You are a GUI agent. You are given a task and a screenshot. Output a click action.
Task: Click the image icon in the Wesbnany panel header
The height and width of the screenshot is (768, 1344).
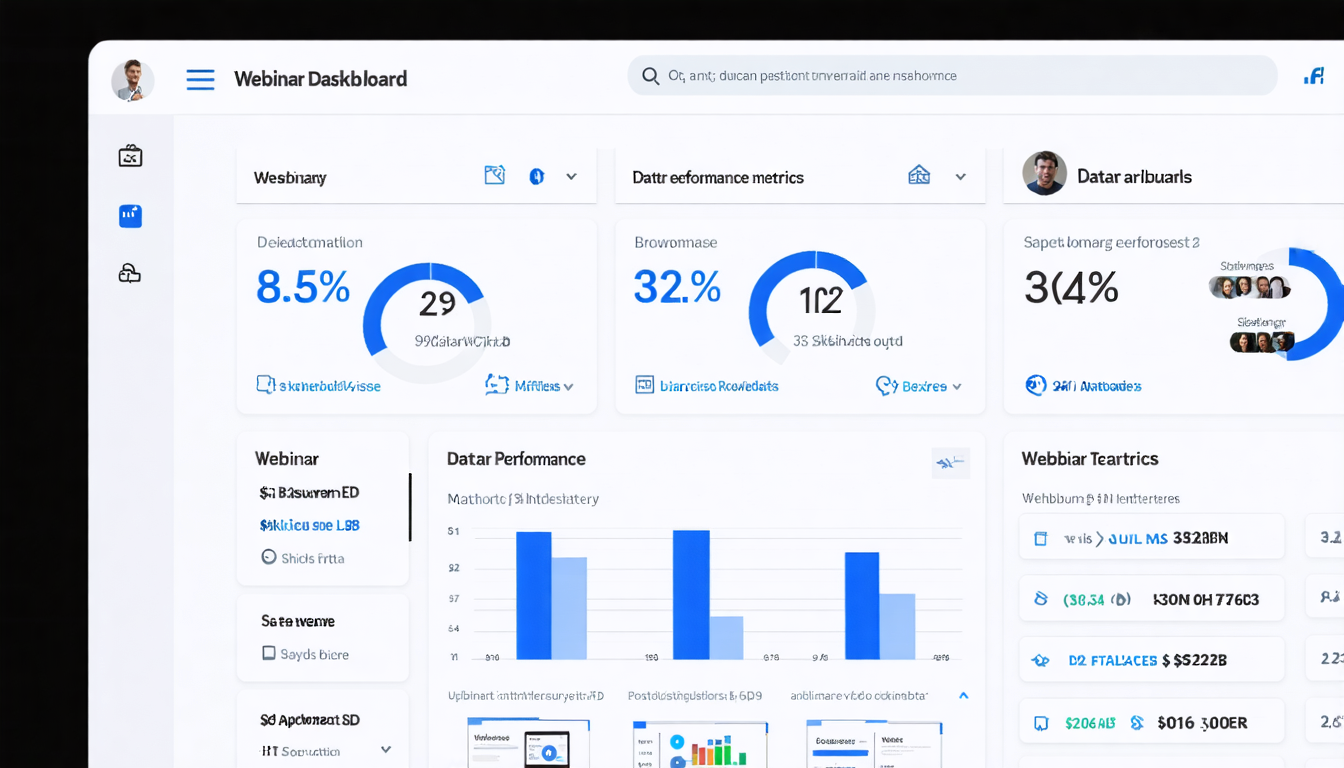pyautogui.click(x=495, y=176)
